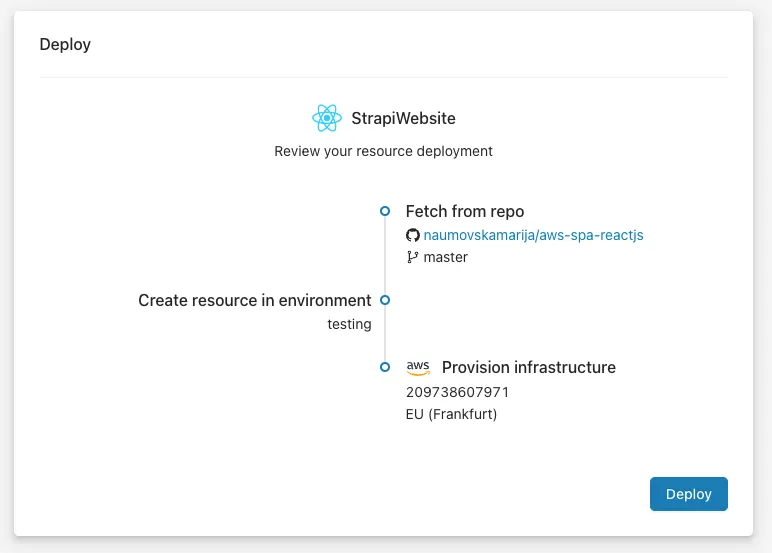The height and width of the screenshot is (553, 772).
Task: Click the GitHub octocat icon
Action: pos(413,235)
